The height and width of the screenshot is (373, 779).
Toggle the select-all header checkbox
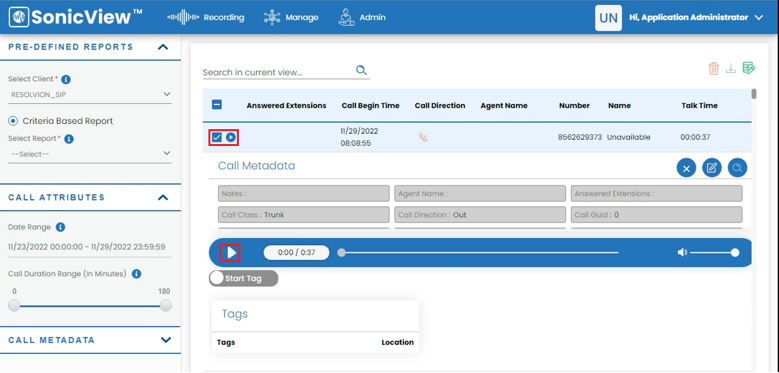[217, 105]
